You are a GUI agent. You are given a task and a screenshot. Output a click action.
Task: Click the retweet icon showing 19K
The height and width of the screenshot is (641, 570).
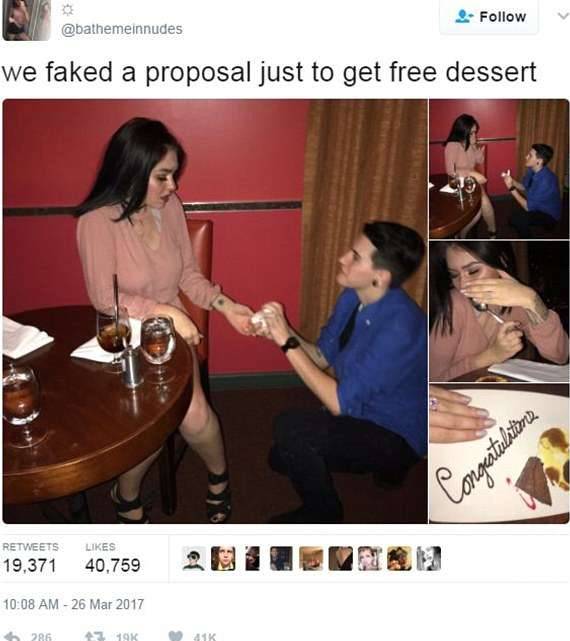[x=92, y=637]
